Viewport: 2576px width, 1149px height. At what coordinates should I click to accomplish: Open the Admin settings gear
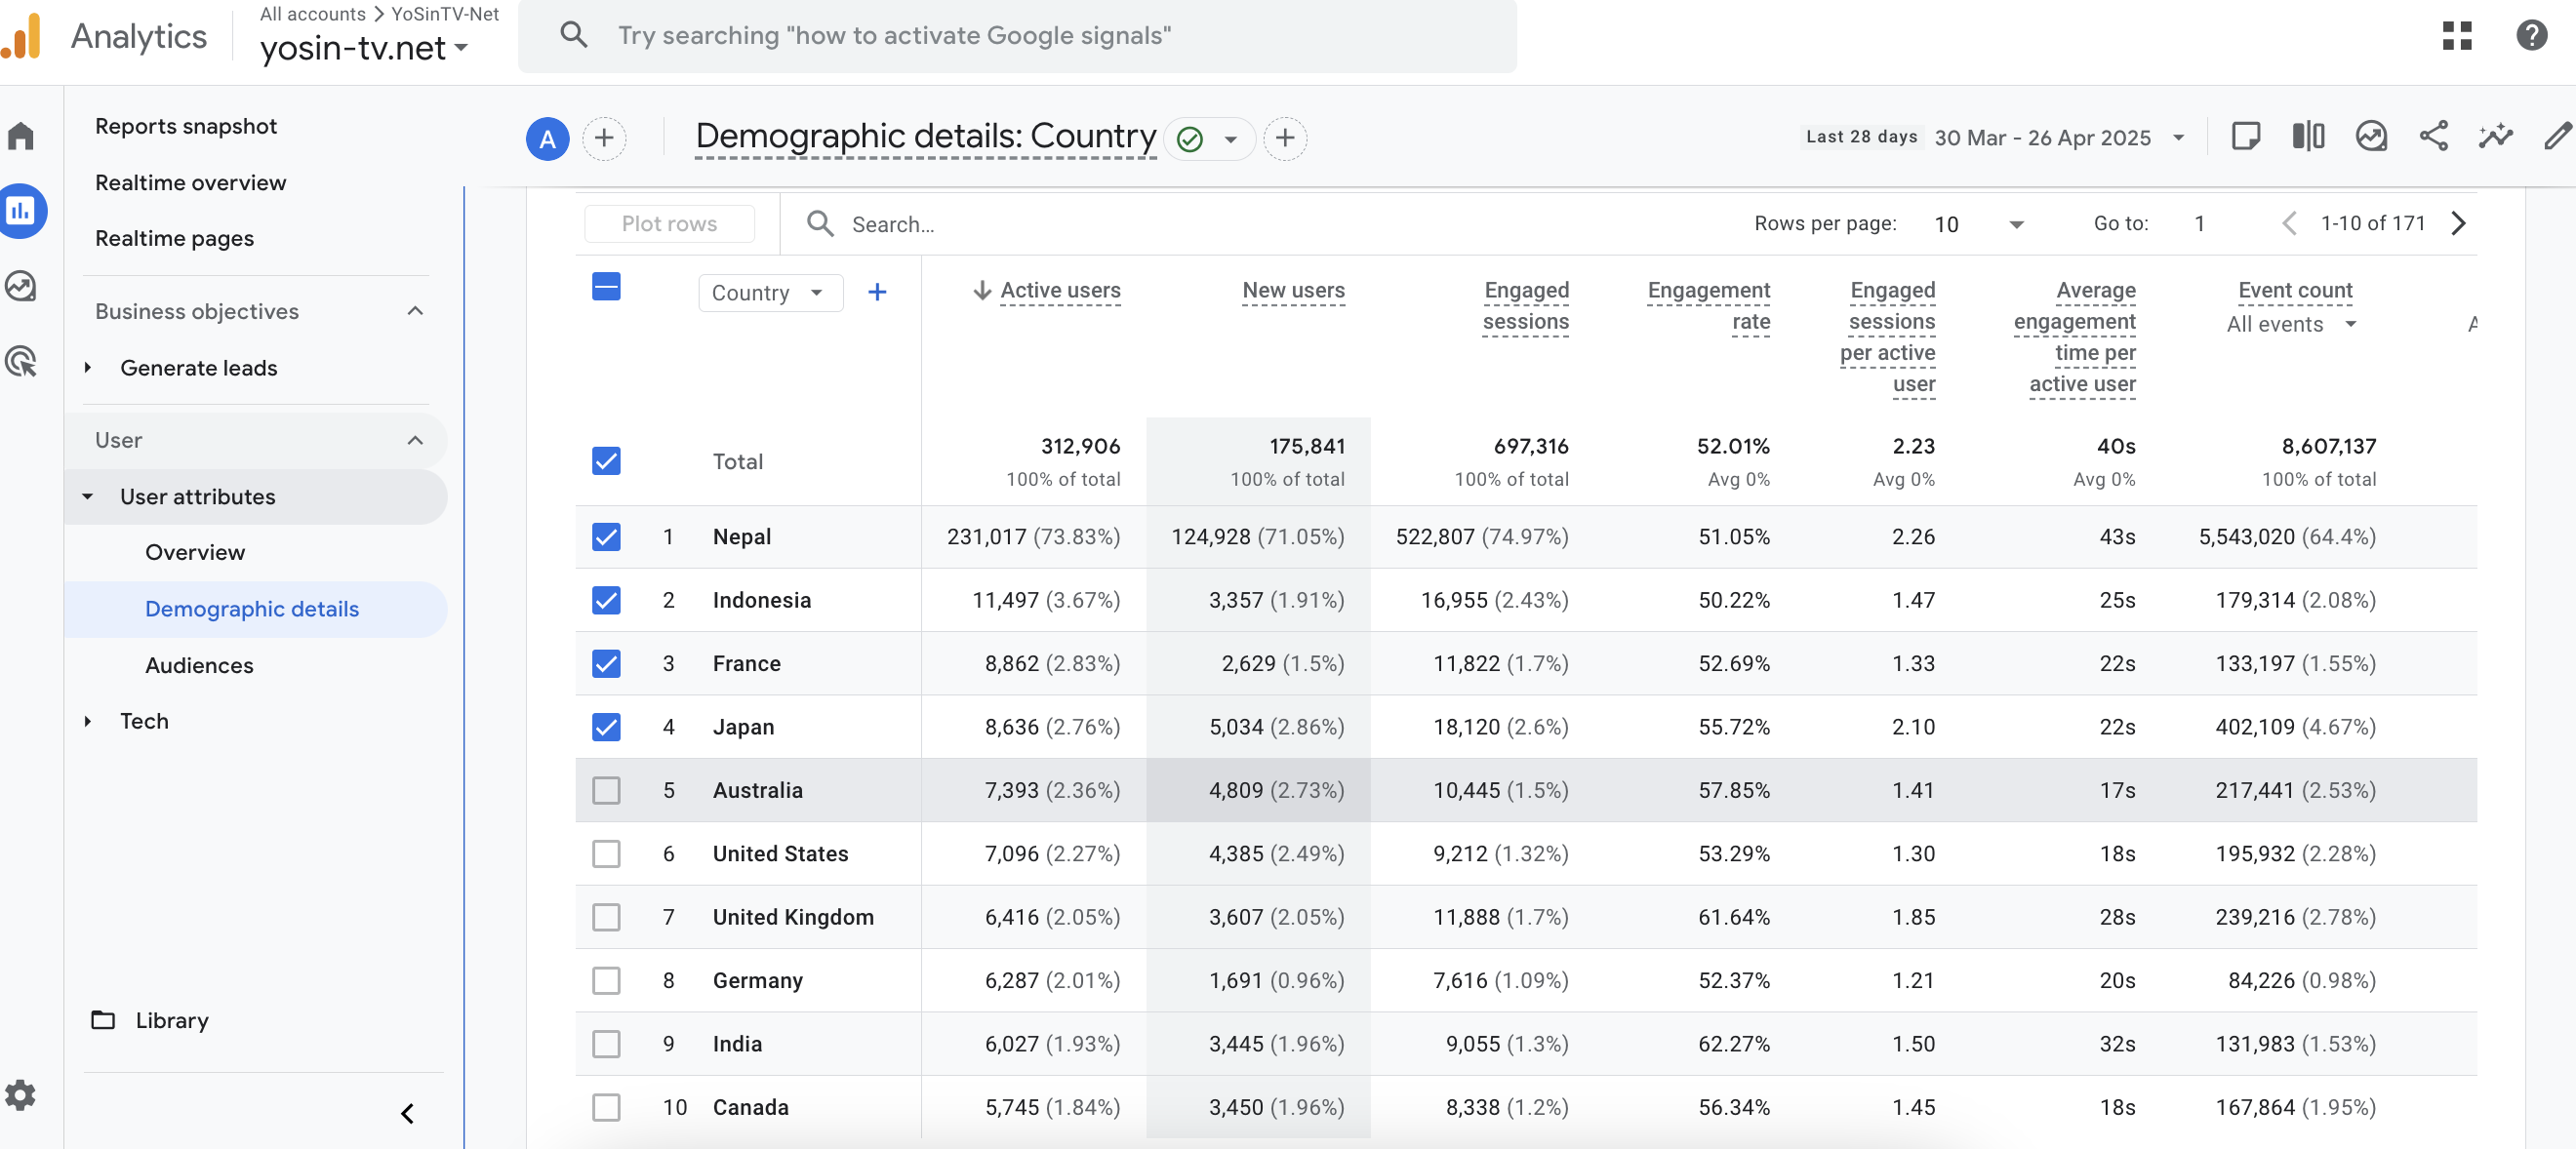point(21,1094)
